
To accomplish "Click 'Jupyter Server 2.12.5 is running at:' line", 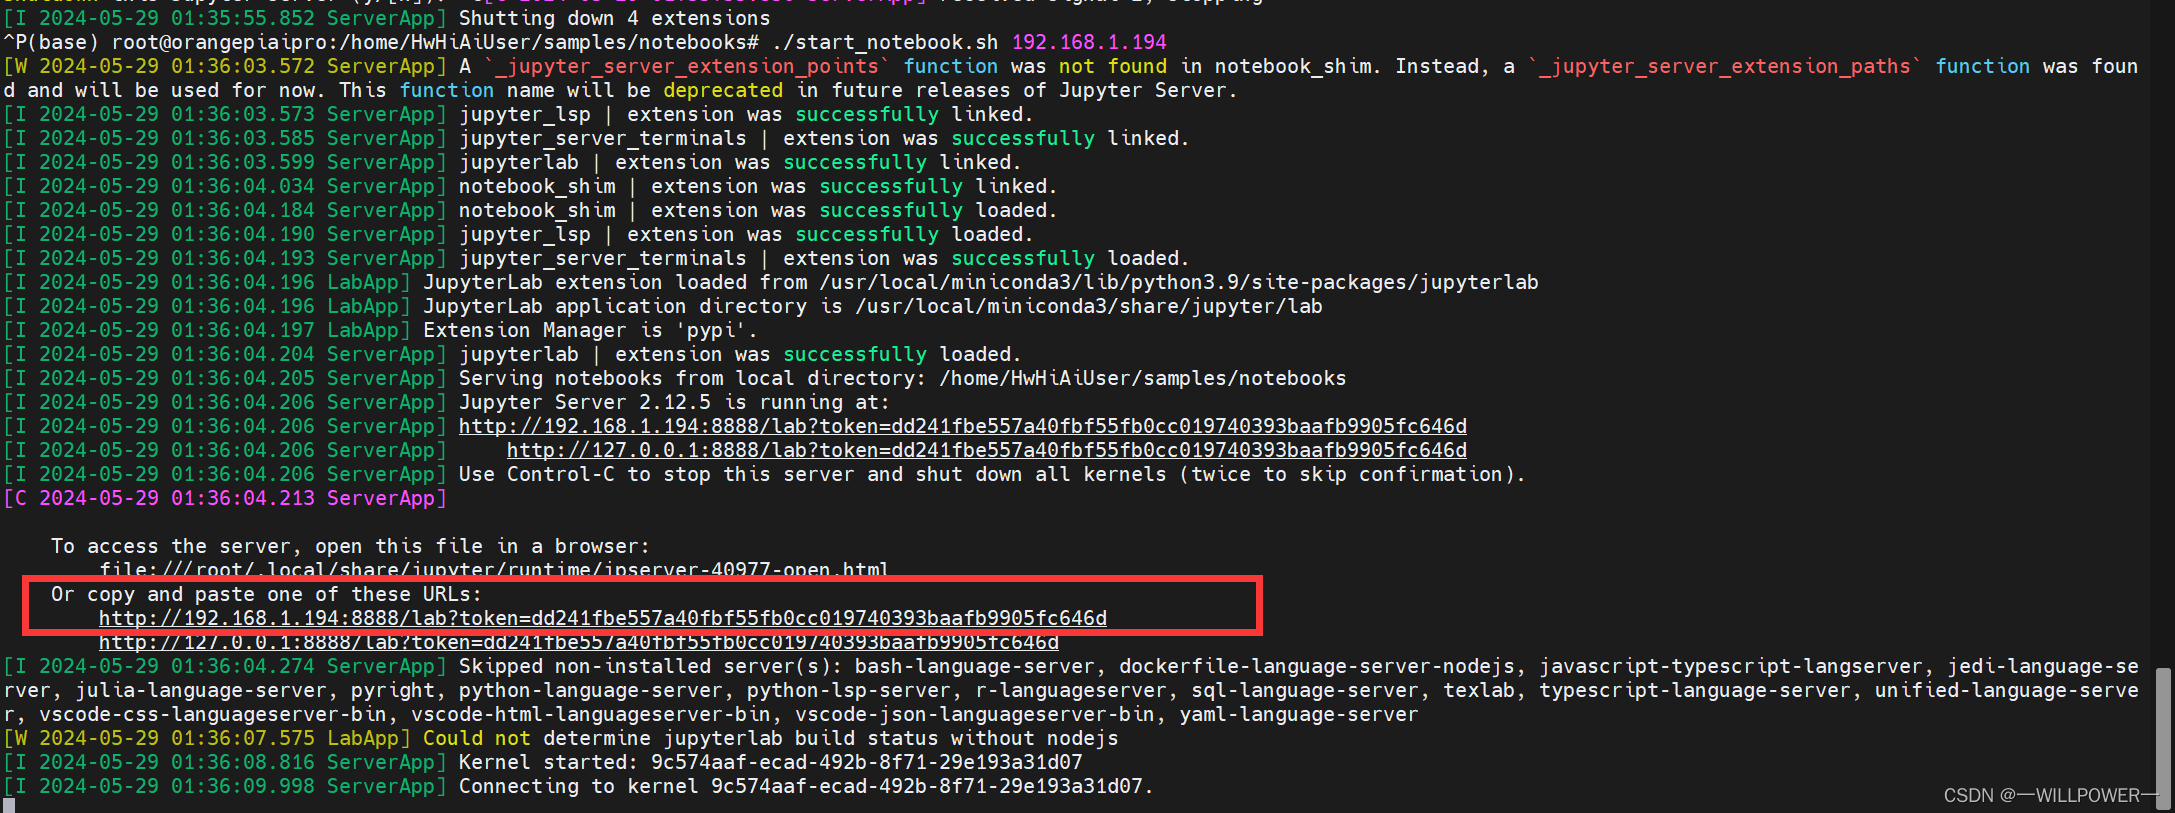I will click(x=674, y=402).
